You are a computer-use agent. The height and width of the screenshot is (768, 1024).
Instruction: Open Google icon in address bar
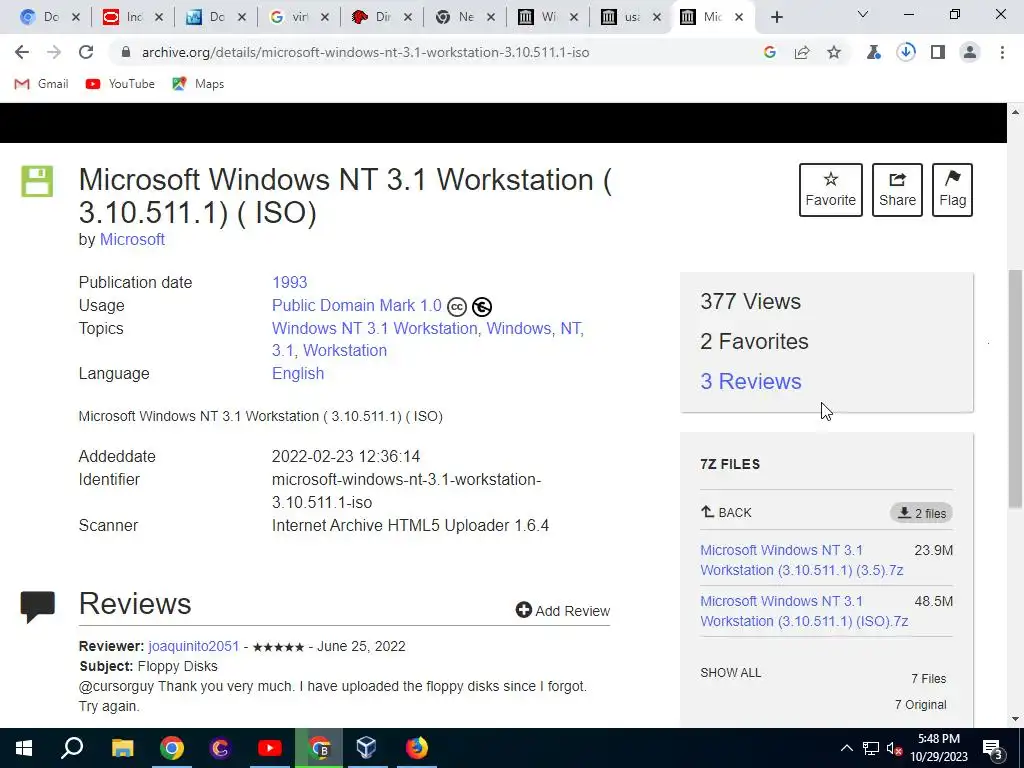click(x=770, y=52)
